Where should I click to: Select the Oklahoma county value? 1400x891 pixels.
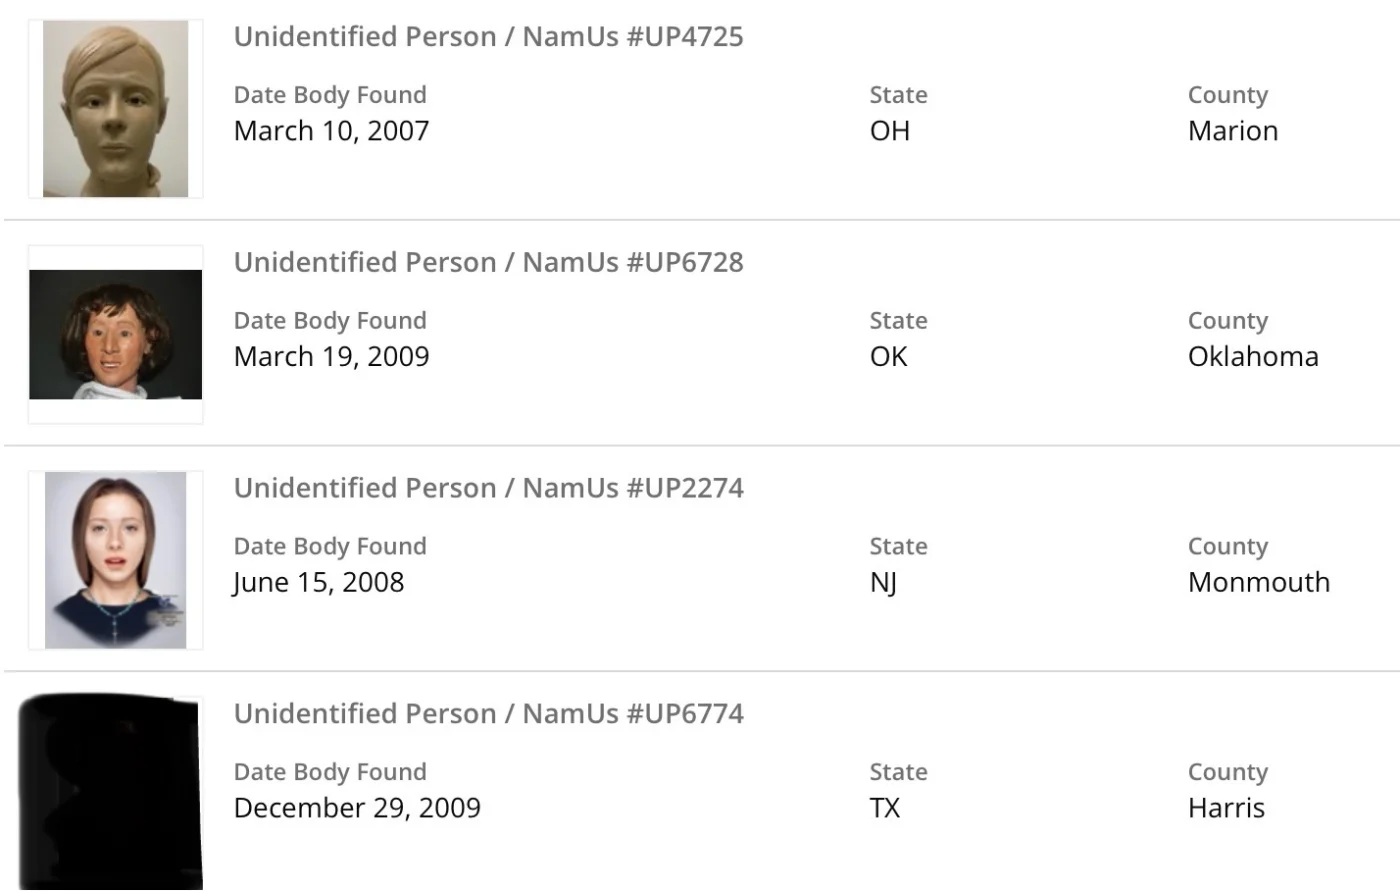pyautogui.click(x=1252, y=357)
